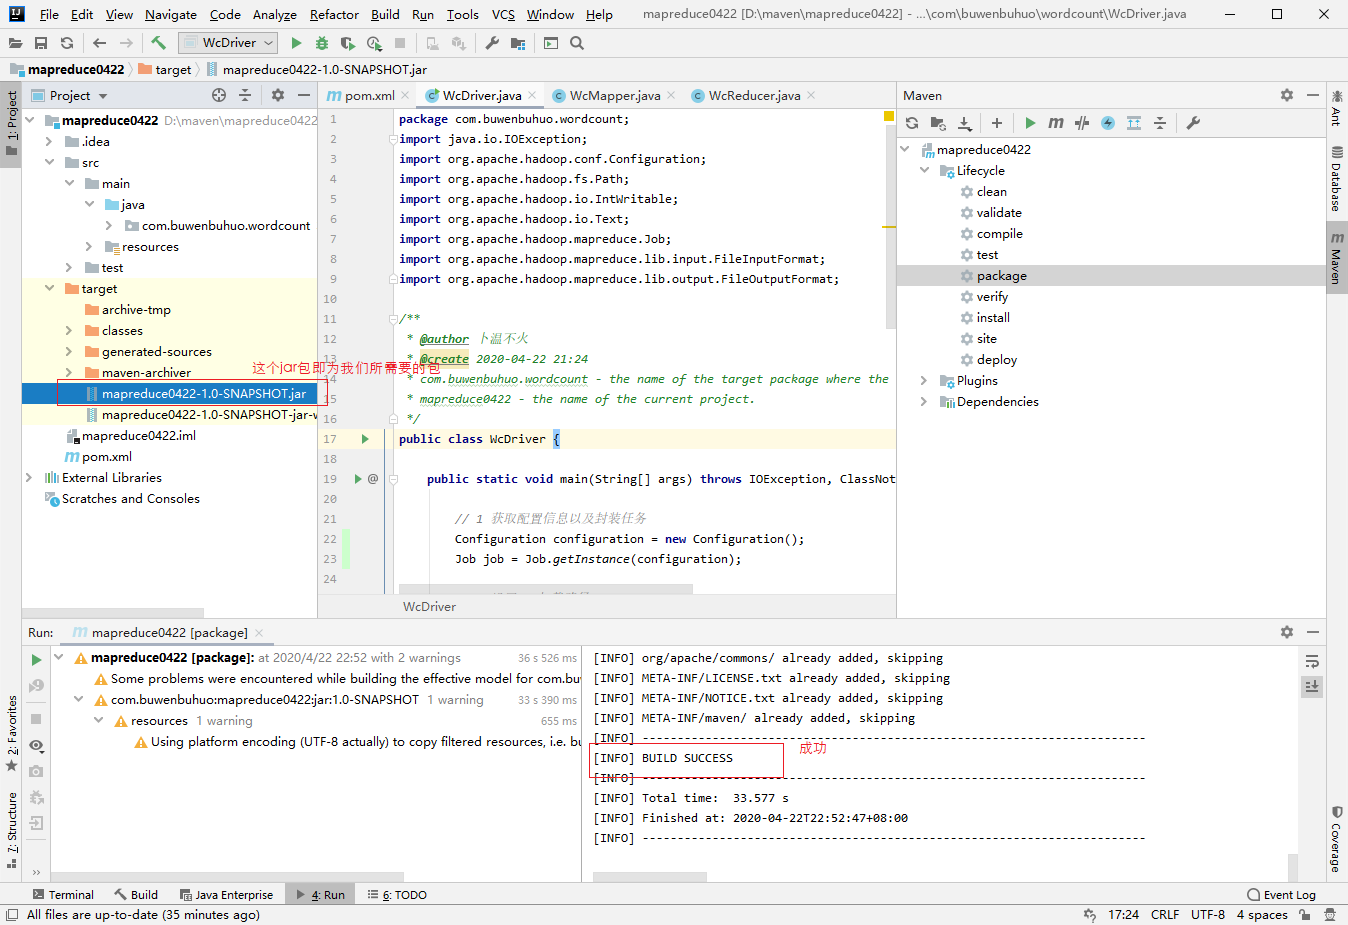Click UTF-8 encoding in status bar
The height and width of the screenshot is (925, 1348).
click(1208, 914)
